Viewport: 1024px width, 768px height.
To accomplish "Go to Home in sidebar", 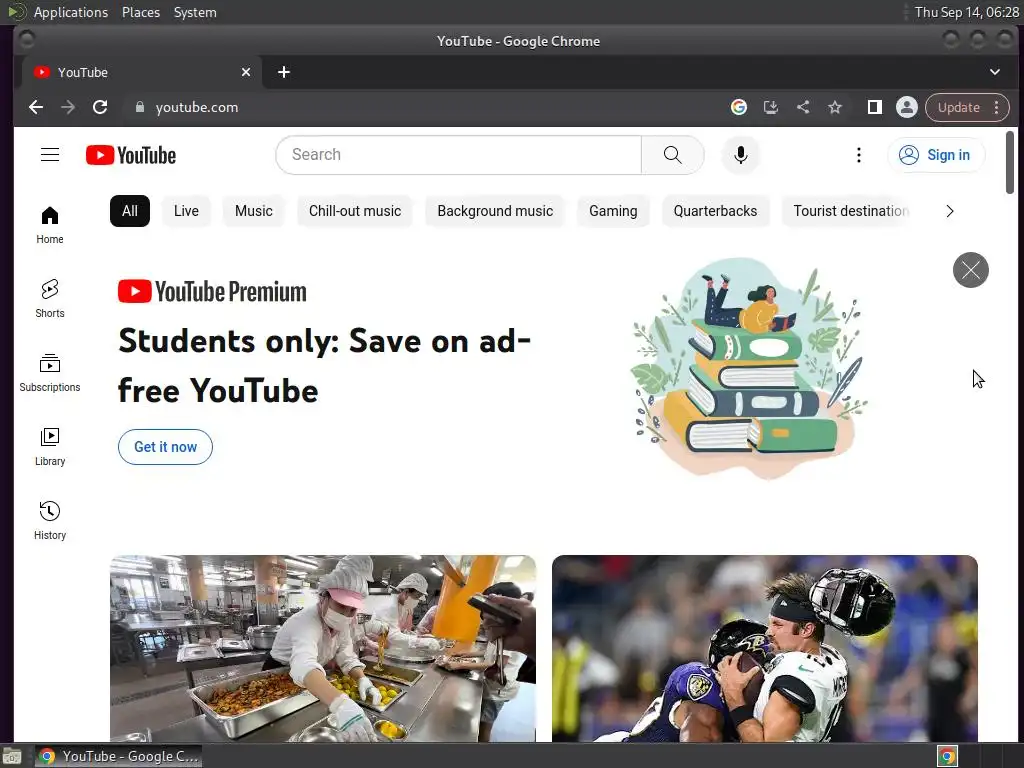I will click(50, 225).
